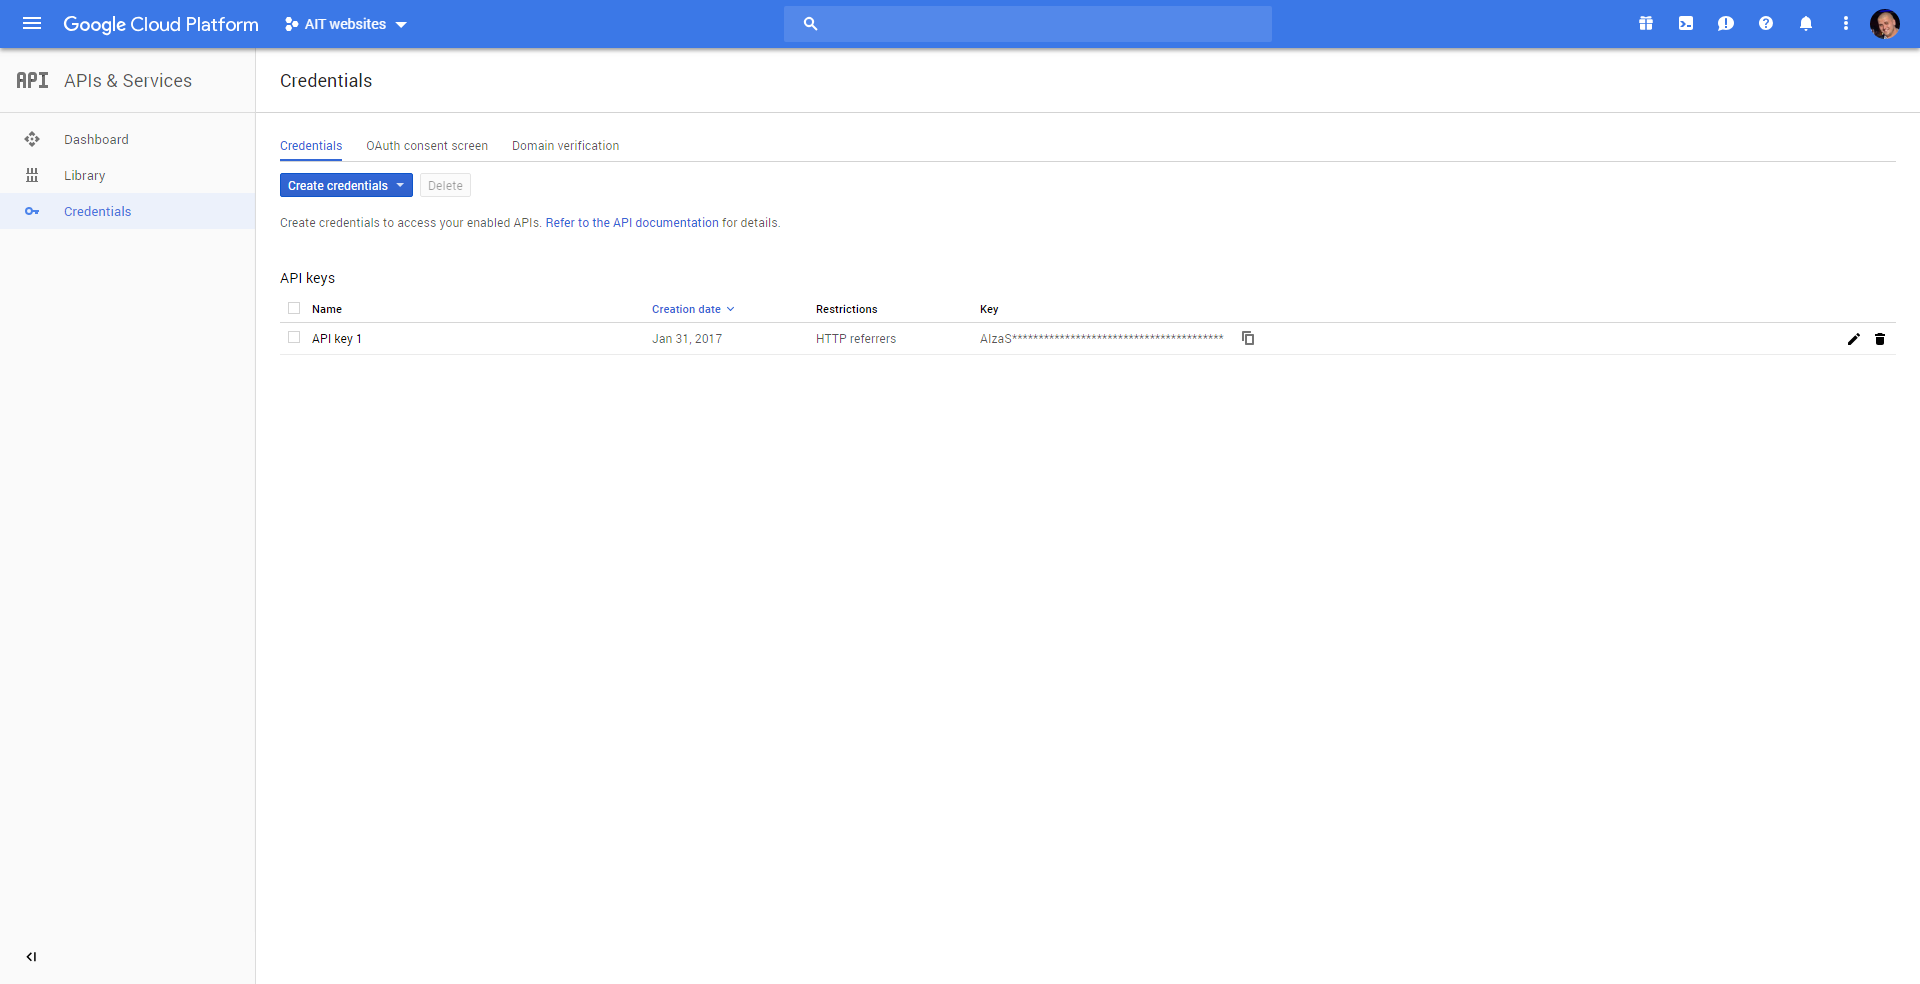Sort by the Name column header

coord(327,309)
